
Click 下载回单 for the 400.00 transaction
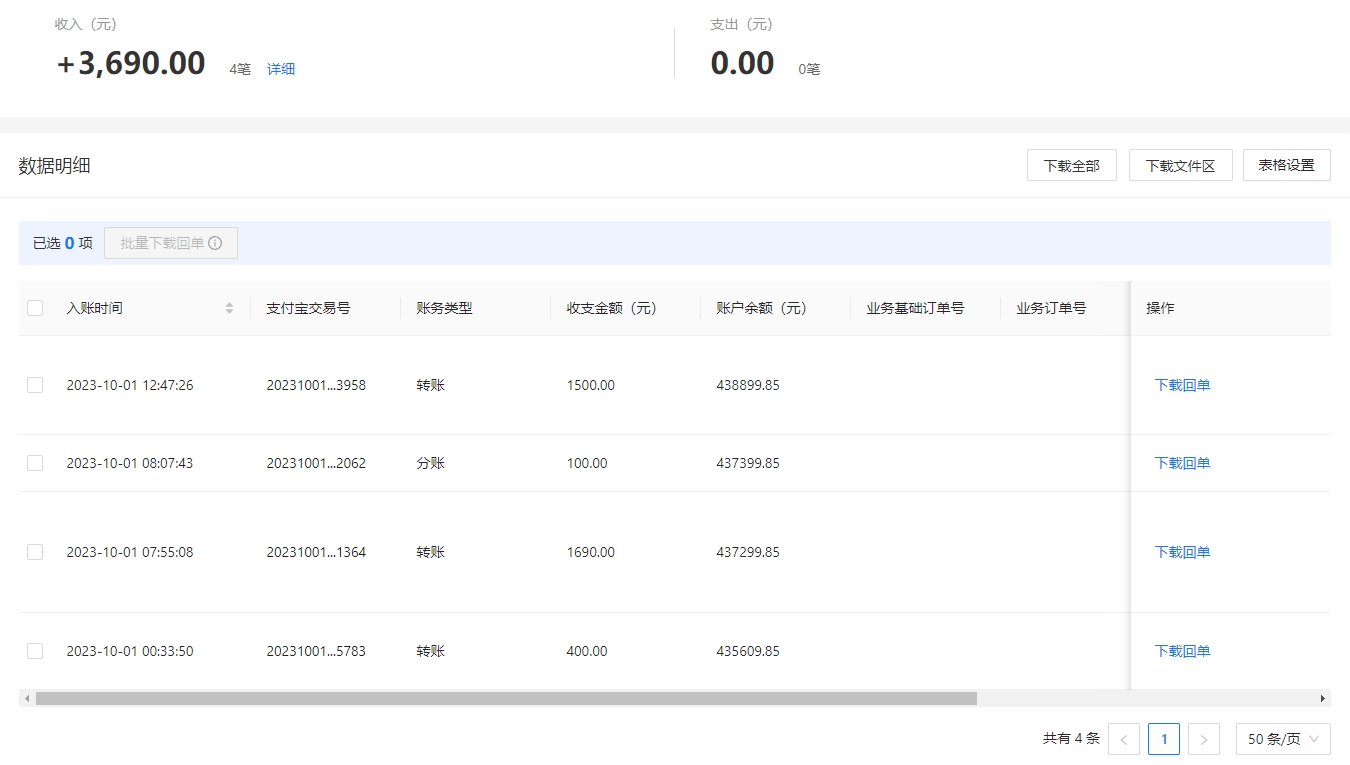point(1182,651)
